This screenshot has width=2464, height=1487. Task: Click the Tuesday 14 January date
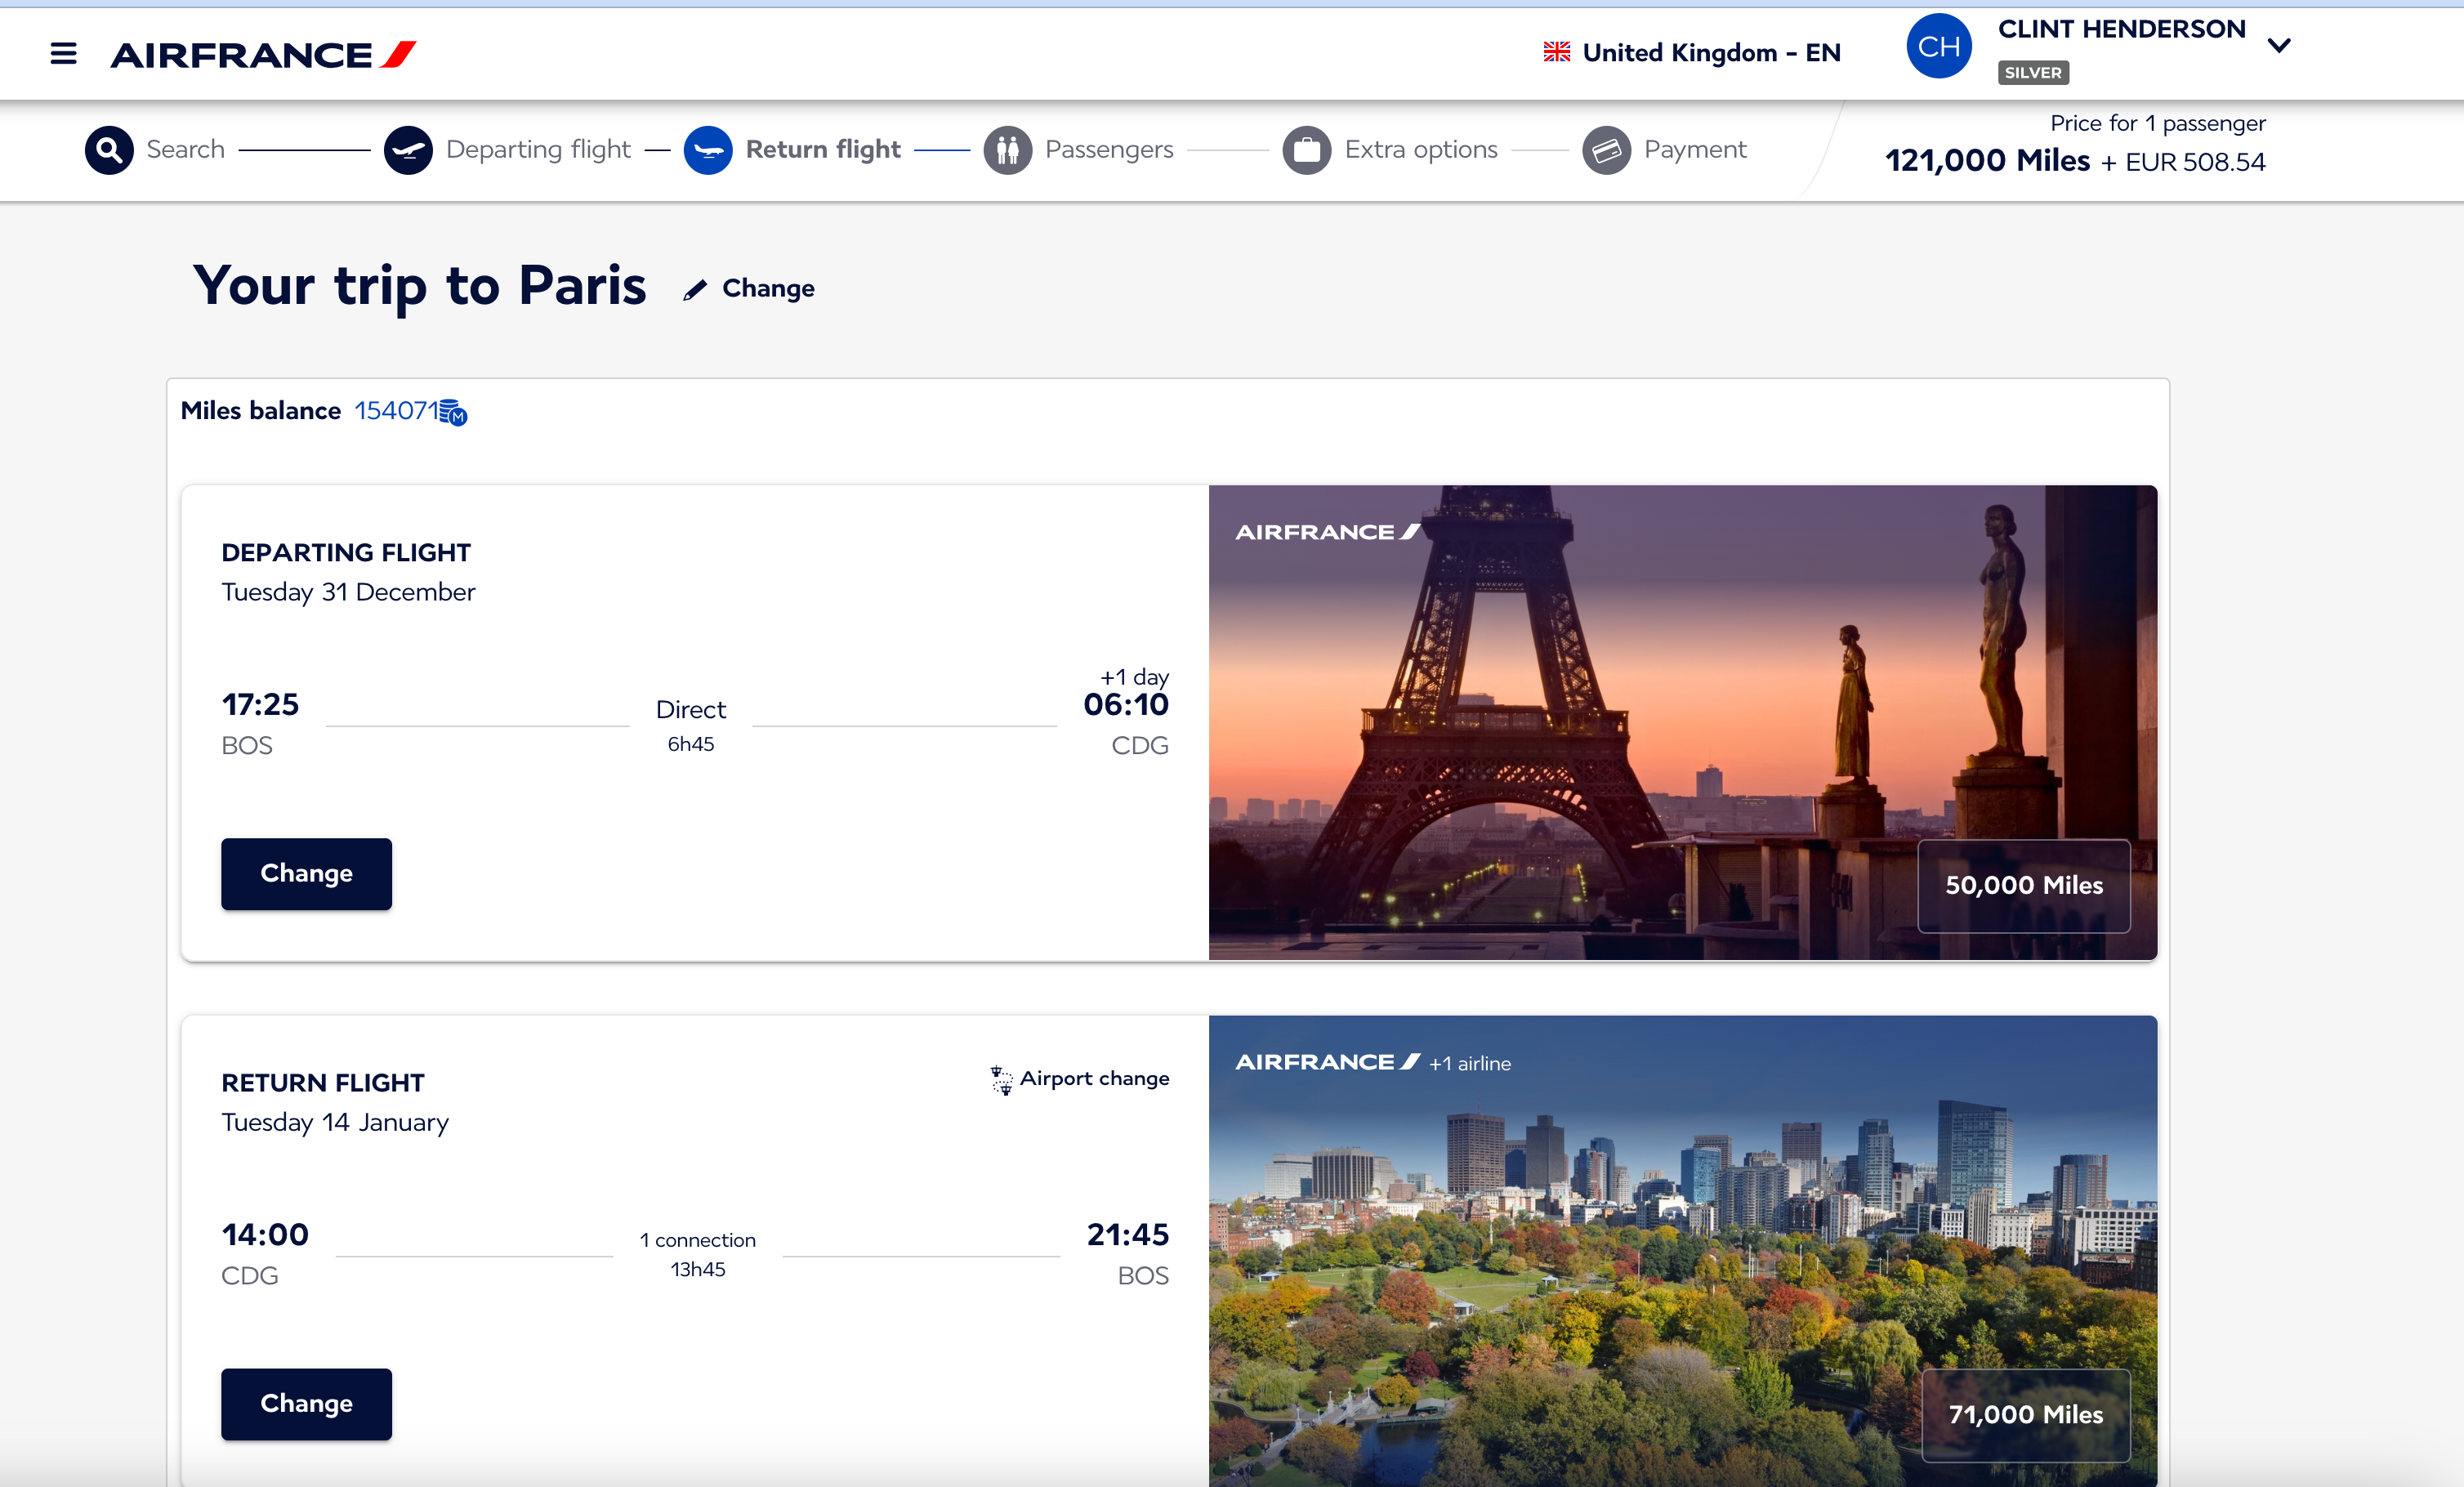point(335,1122)
